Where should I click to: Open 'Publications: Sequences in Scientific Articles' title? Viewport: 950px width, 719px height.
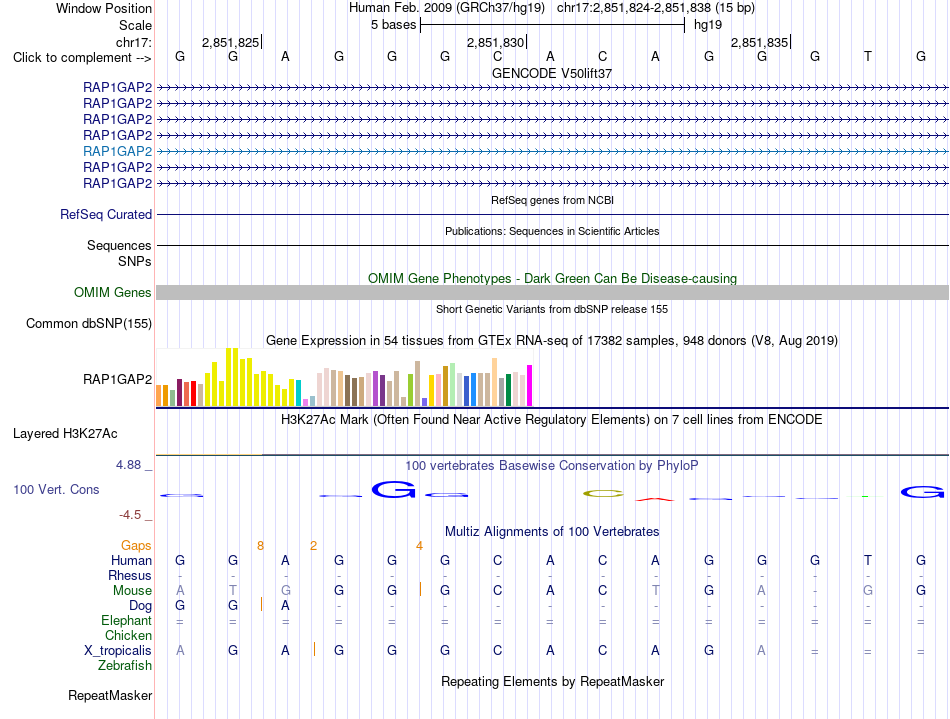coord(552,231)
